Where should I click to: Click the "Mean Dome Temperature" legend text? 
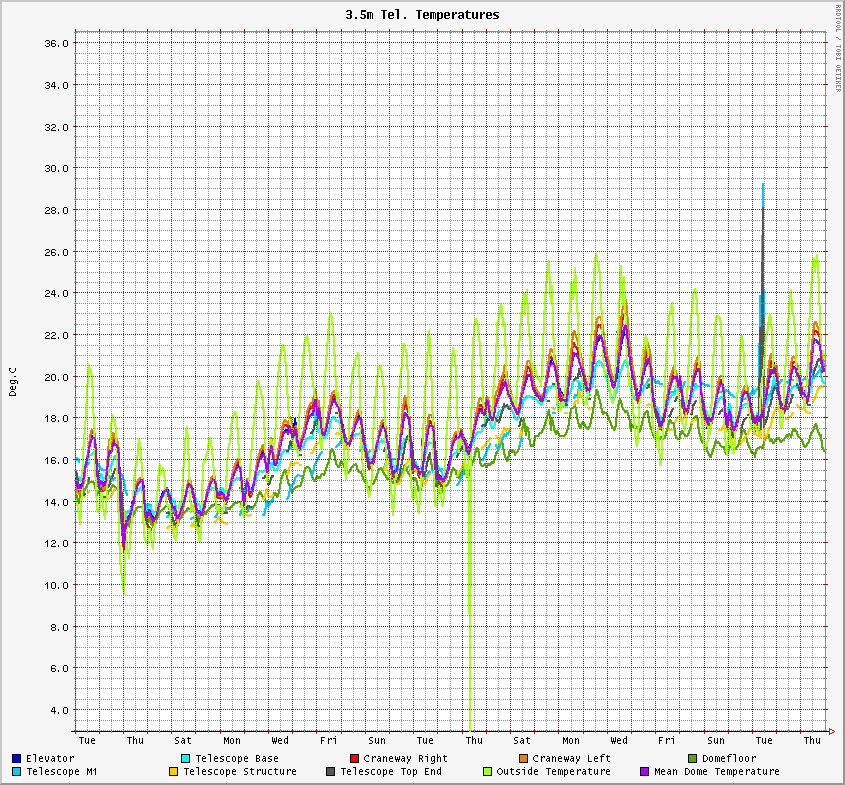[x=716, y=772]
